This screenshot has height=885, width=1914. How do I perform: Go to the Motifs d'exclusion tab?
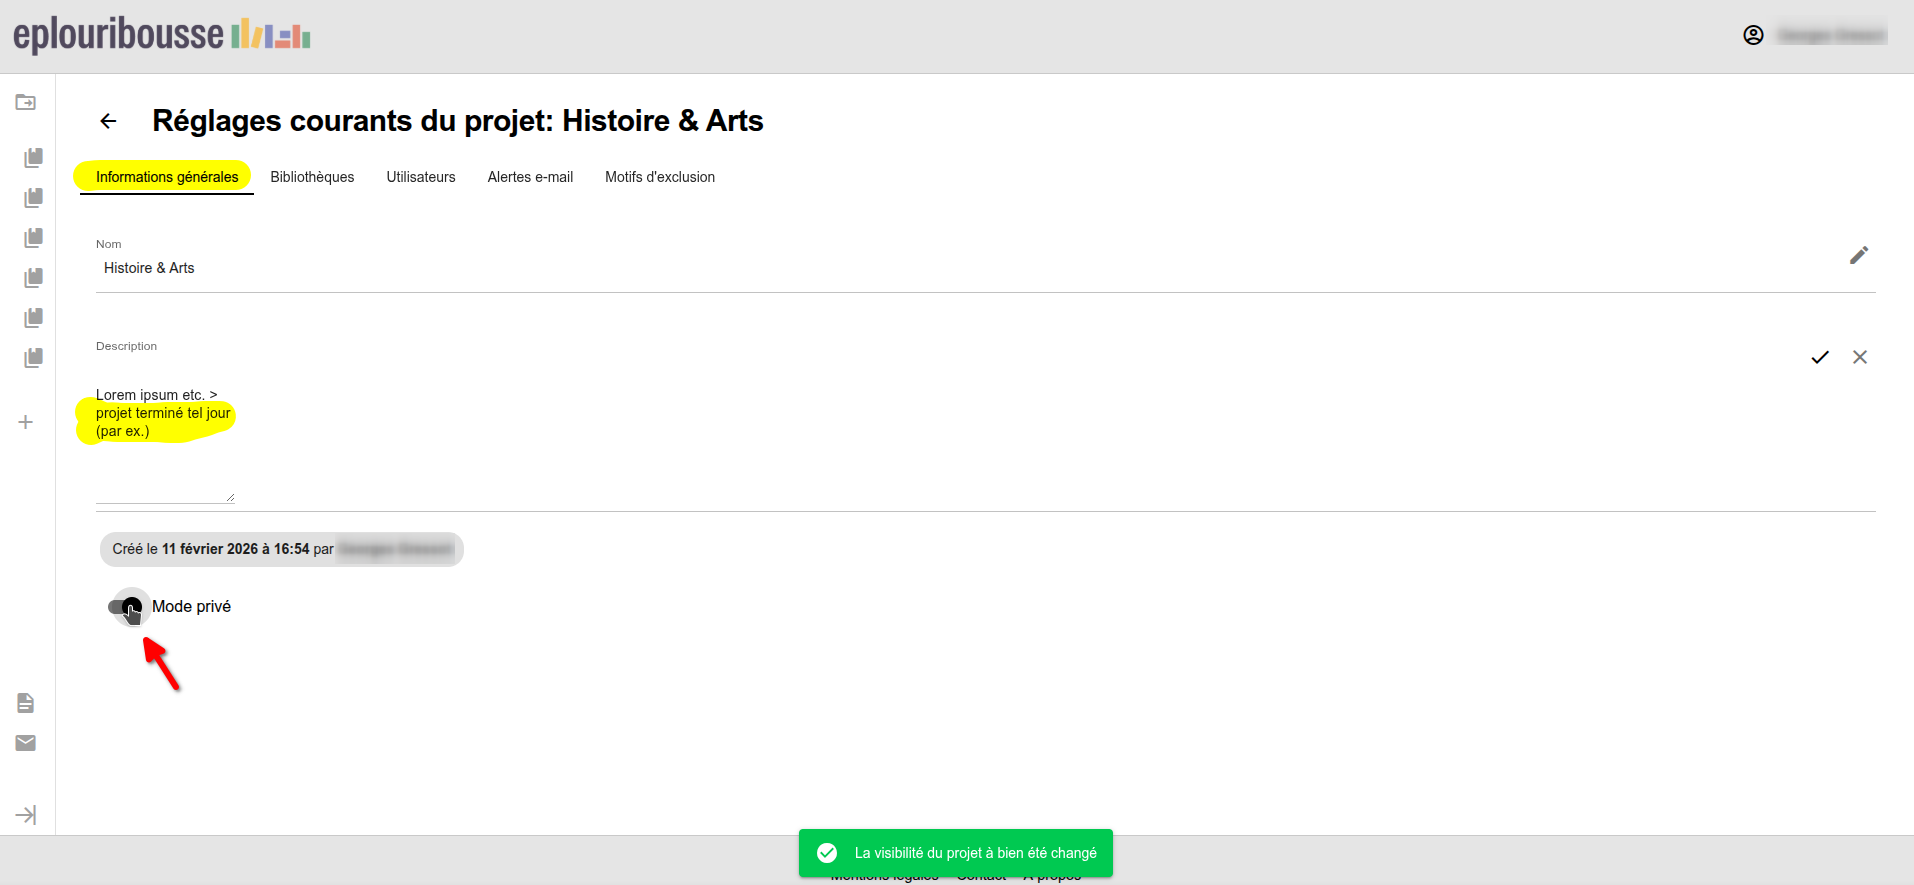click(660, 177)
